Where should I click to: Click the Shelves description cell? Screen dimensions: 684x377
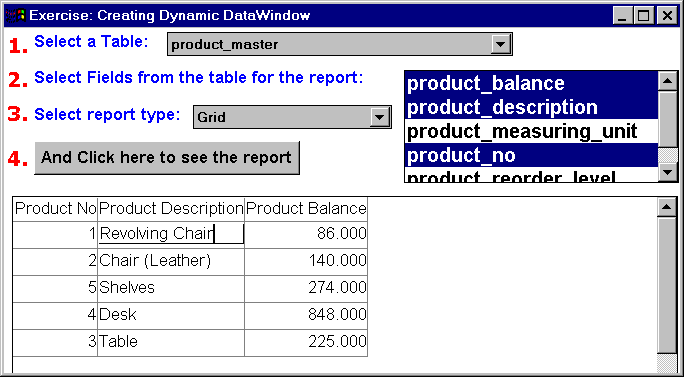coord(171,288)
